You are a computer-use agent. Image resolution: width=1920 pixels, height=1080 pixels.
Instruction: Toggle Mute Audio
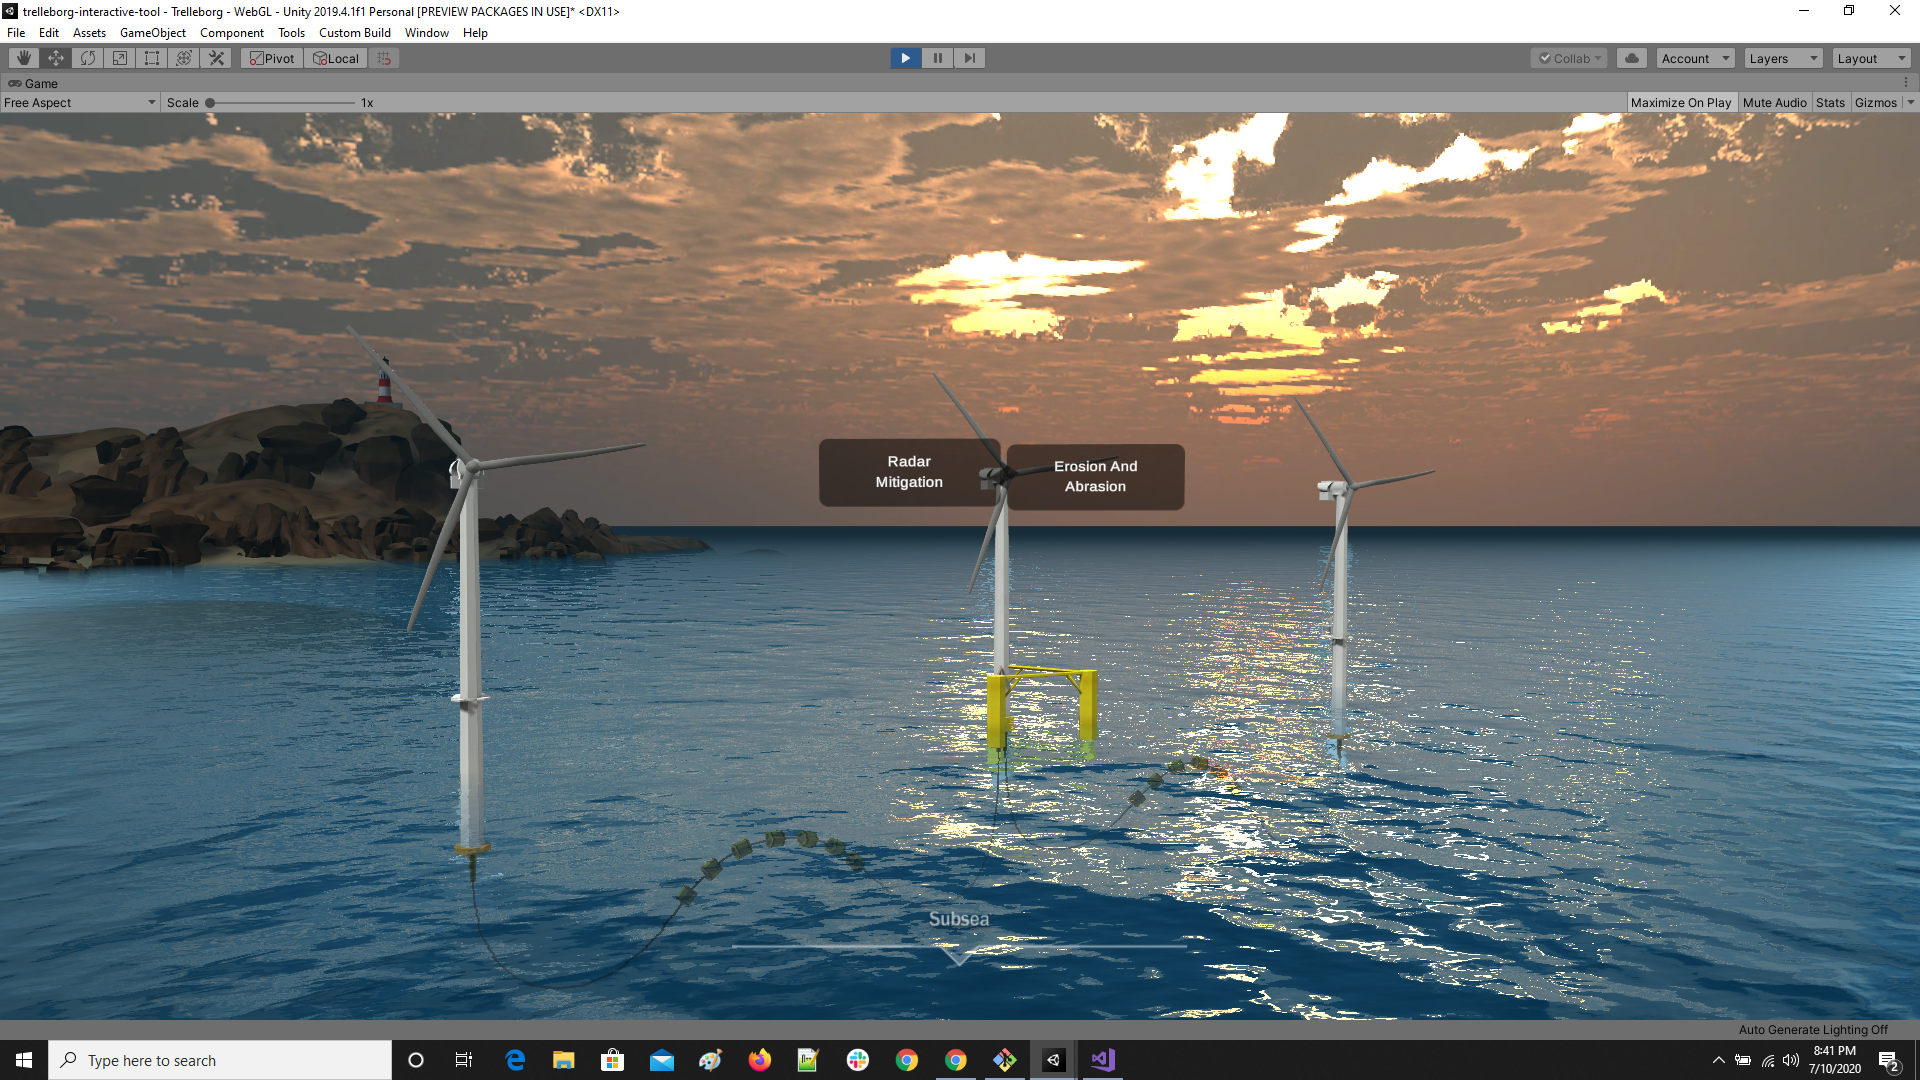(1774, 102)
